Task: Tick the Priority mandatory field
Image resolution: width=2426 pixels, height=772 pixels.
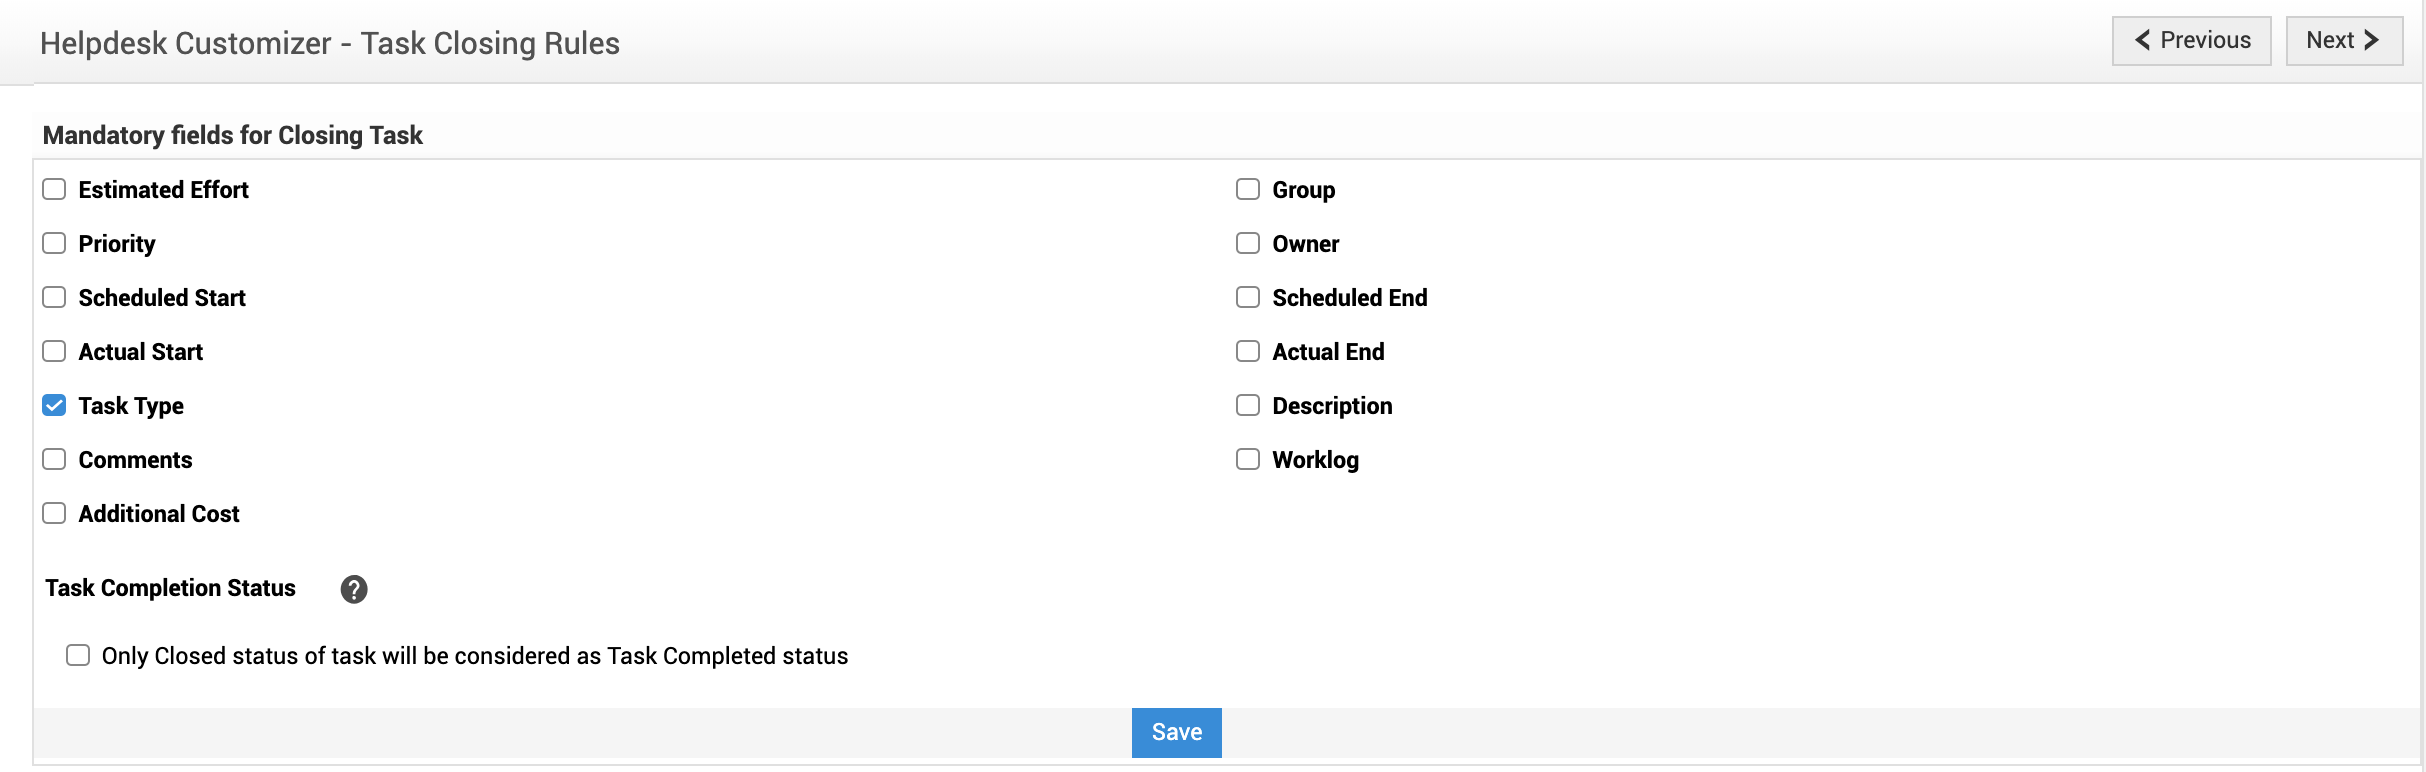Action: click(x=54, y=244)
